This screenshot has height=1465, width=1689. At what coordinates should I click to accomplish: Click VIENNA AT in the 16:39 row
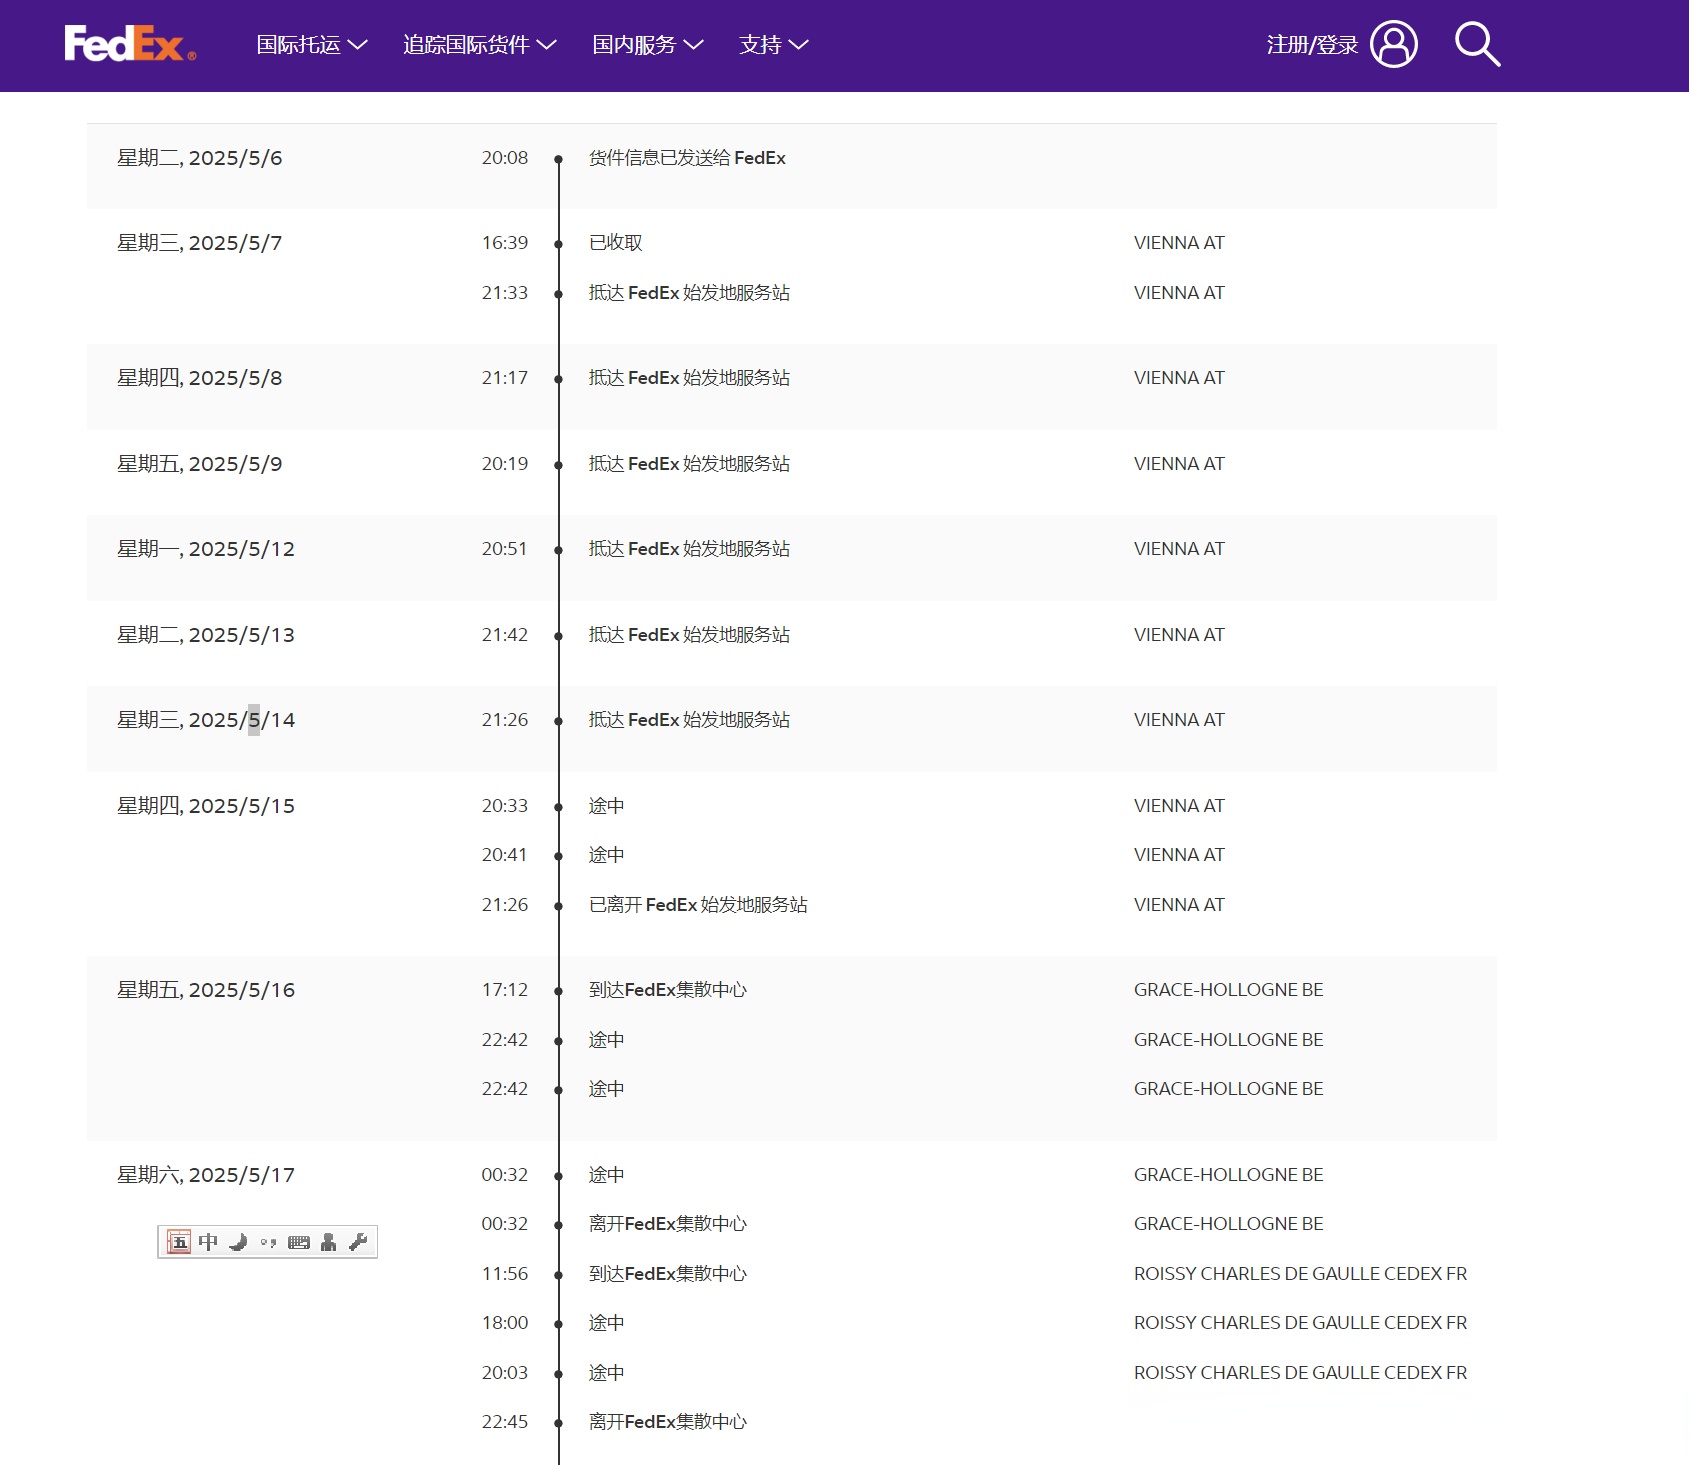(1179, 243)
